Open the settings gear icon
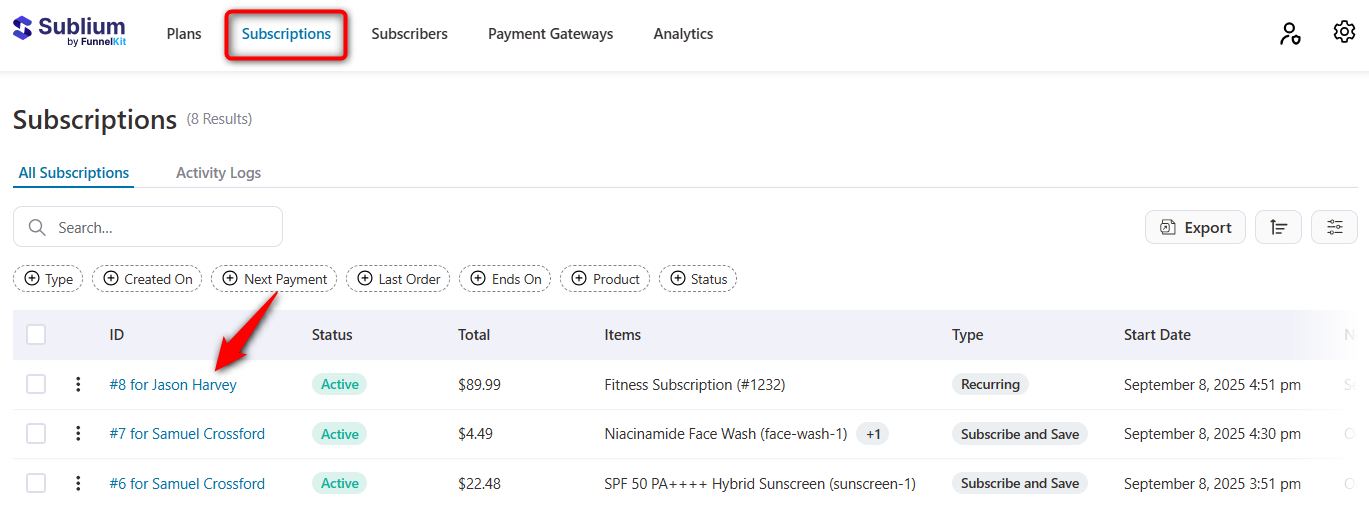 click(1344, 32)
